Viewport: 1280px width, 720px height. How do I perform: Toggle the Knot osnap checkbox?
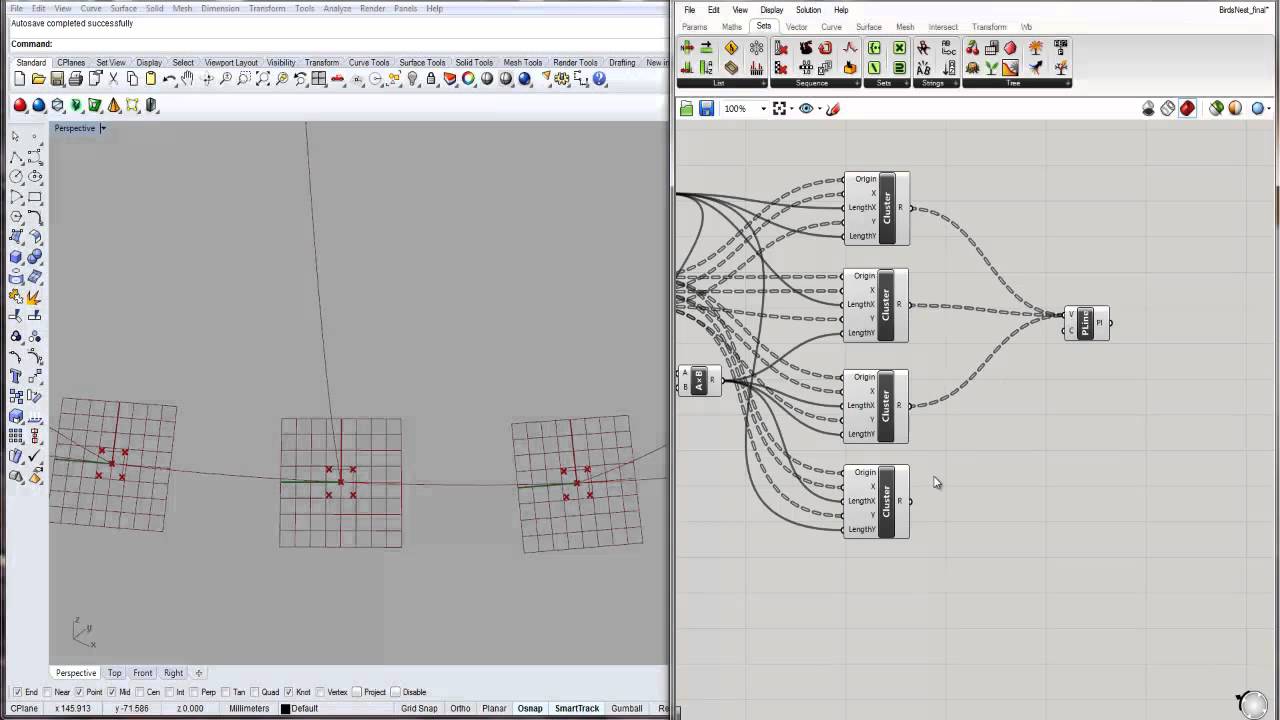point(289,692)
